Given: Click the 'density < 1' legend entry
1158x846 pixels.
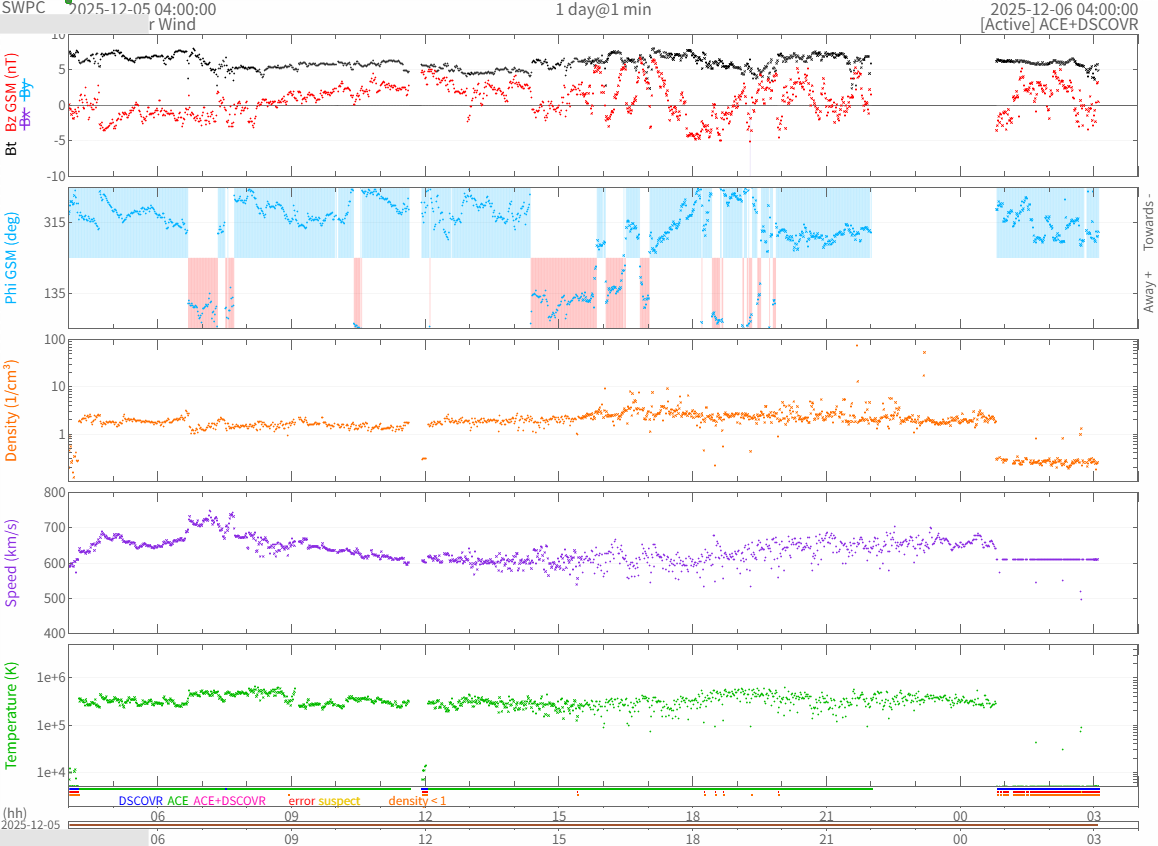Looking at the screenshot, I should click(417, 801).
